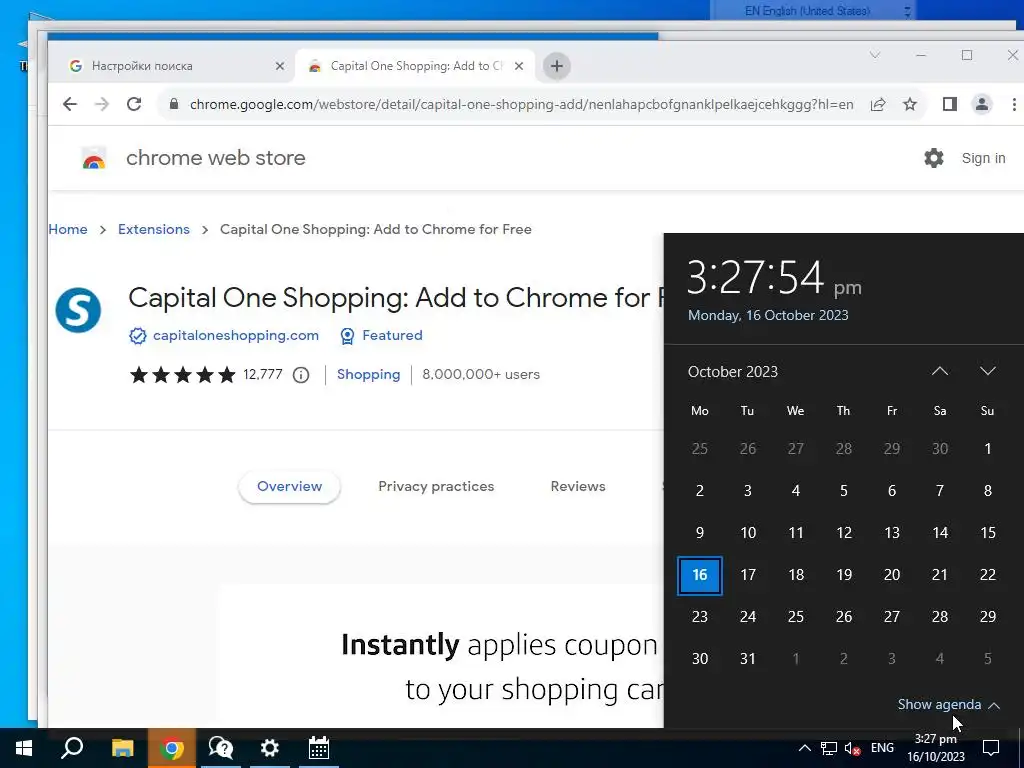
Task: Go back using Chrome's back arrow
Action: click(x=70, y=104)
